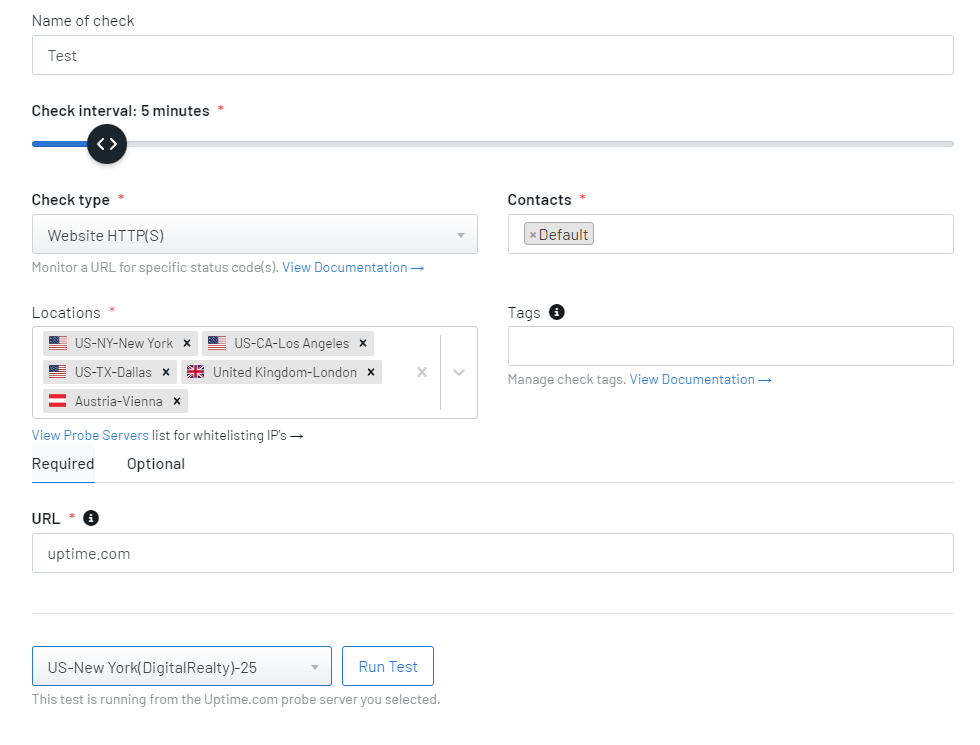Open the probe server dropdown
The image size is (980, 745).
182,666
